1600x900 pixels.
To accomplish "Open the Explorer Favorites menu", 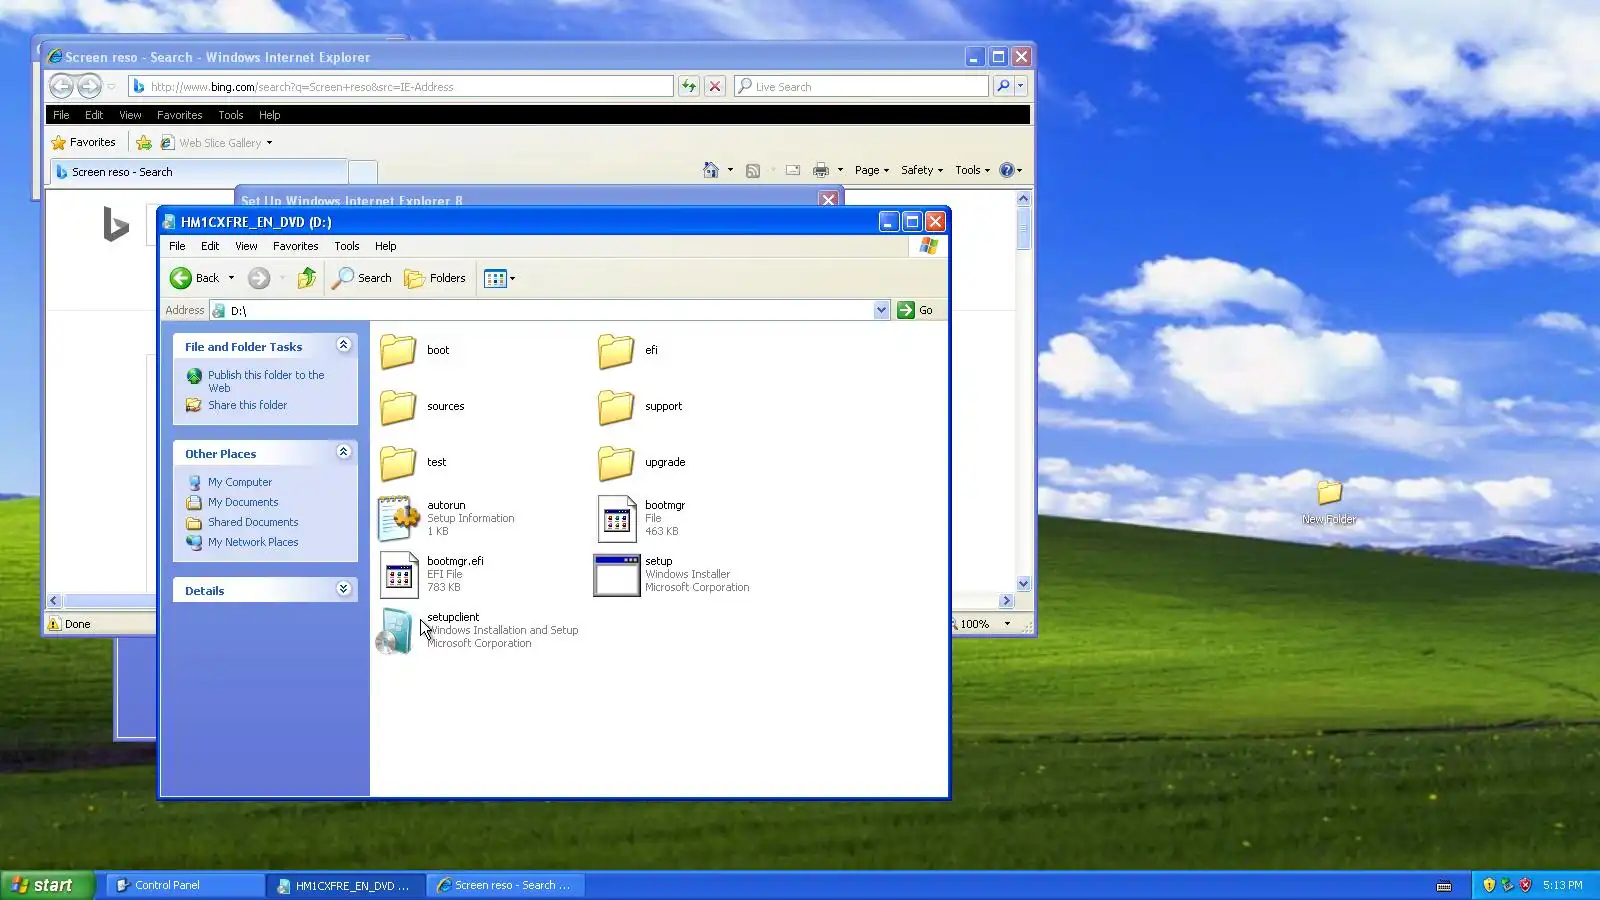I will click(296, 246).
